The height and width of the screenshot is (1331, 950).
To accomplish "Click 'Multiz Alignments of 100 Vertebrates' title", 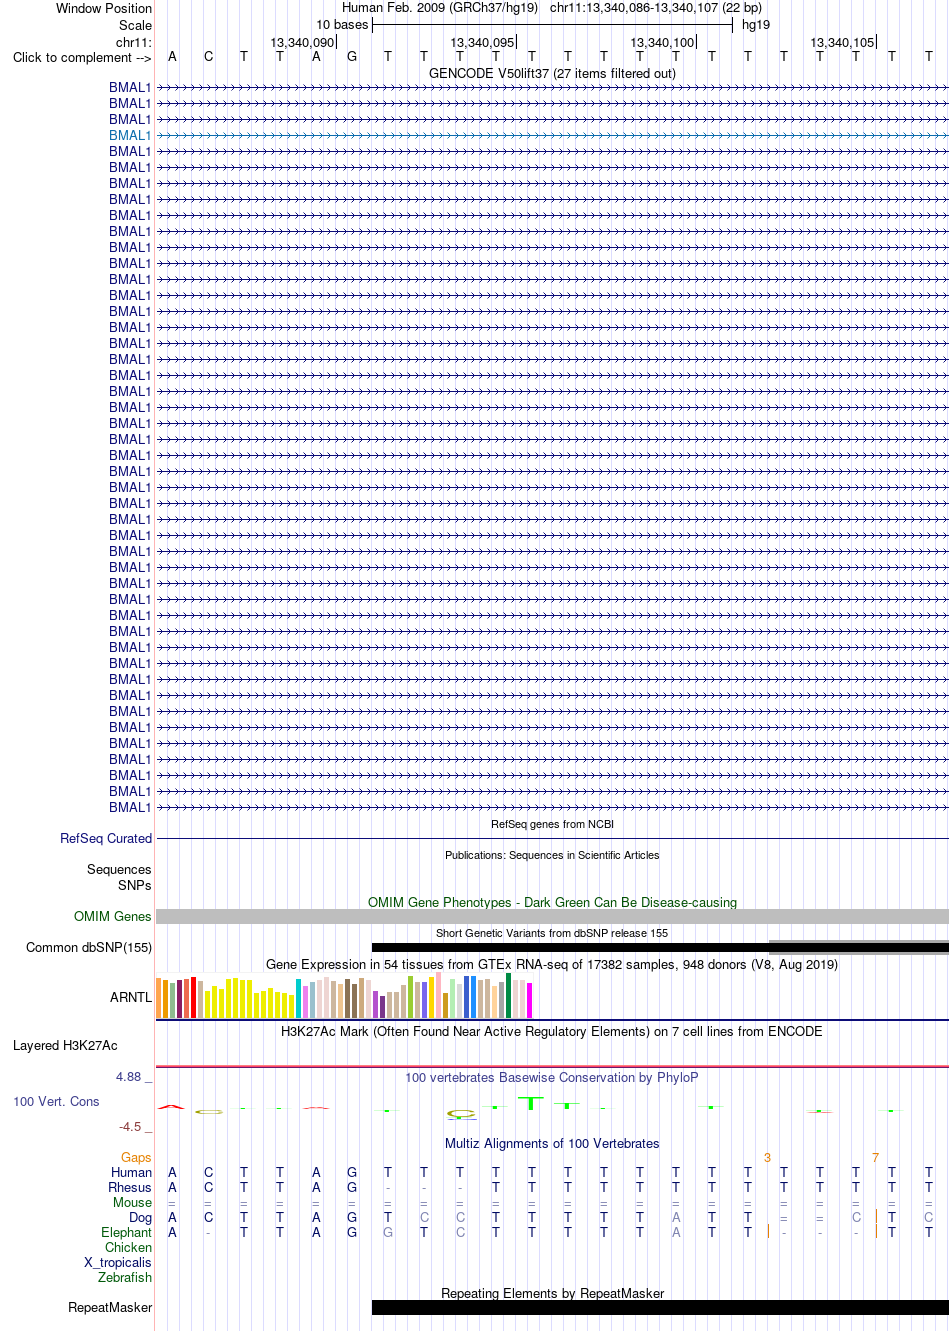I will (x=552, y=1143).
